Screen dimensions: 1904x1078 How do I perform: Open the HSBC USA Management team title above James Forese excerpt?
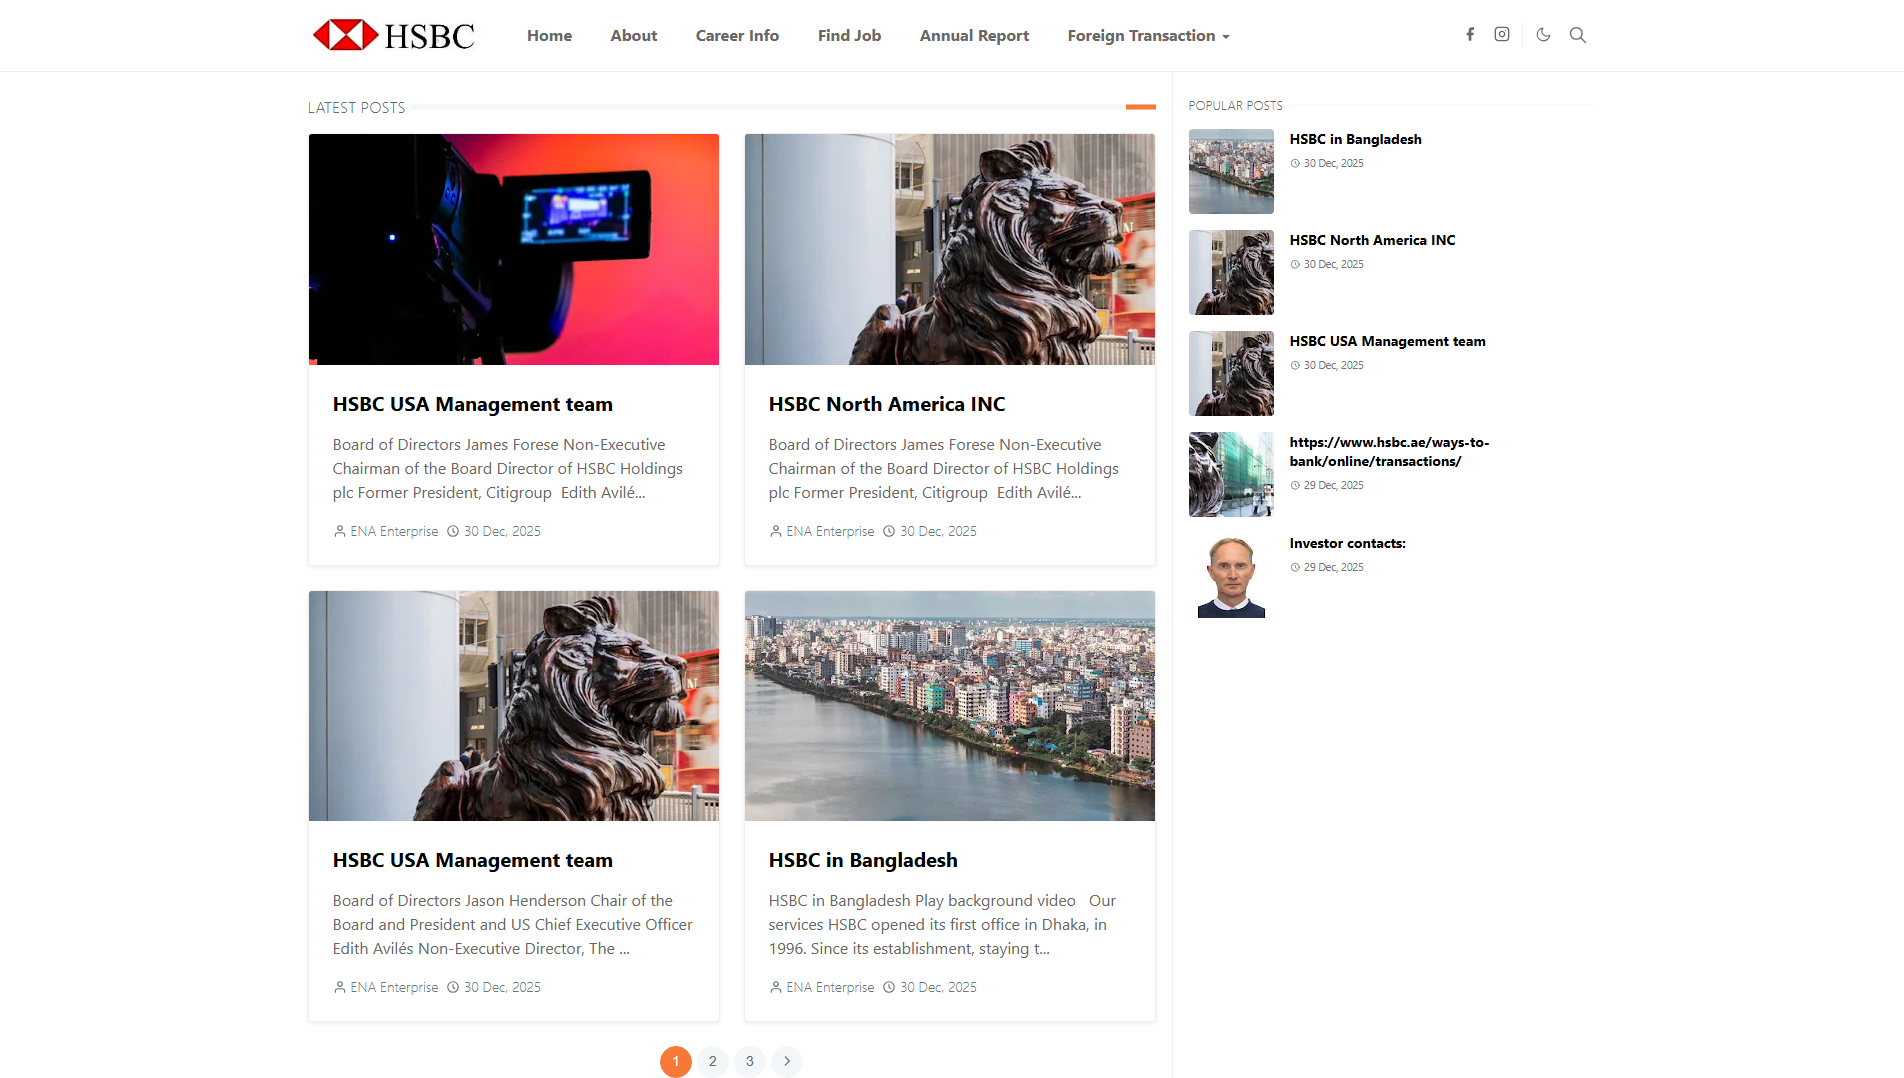point(473,404)
